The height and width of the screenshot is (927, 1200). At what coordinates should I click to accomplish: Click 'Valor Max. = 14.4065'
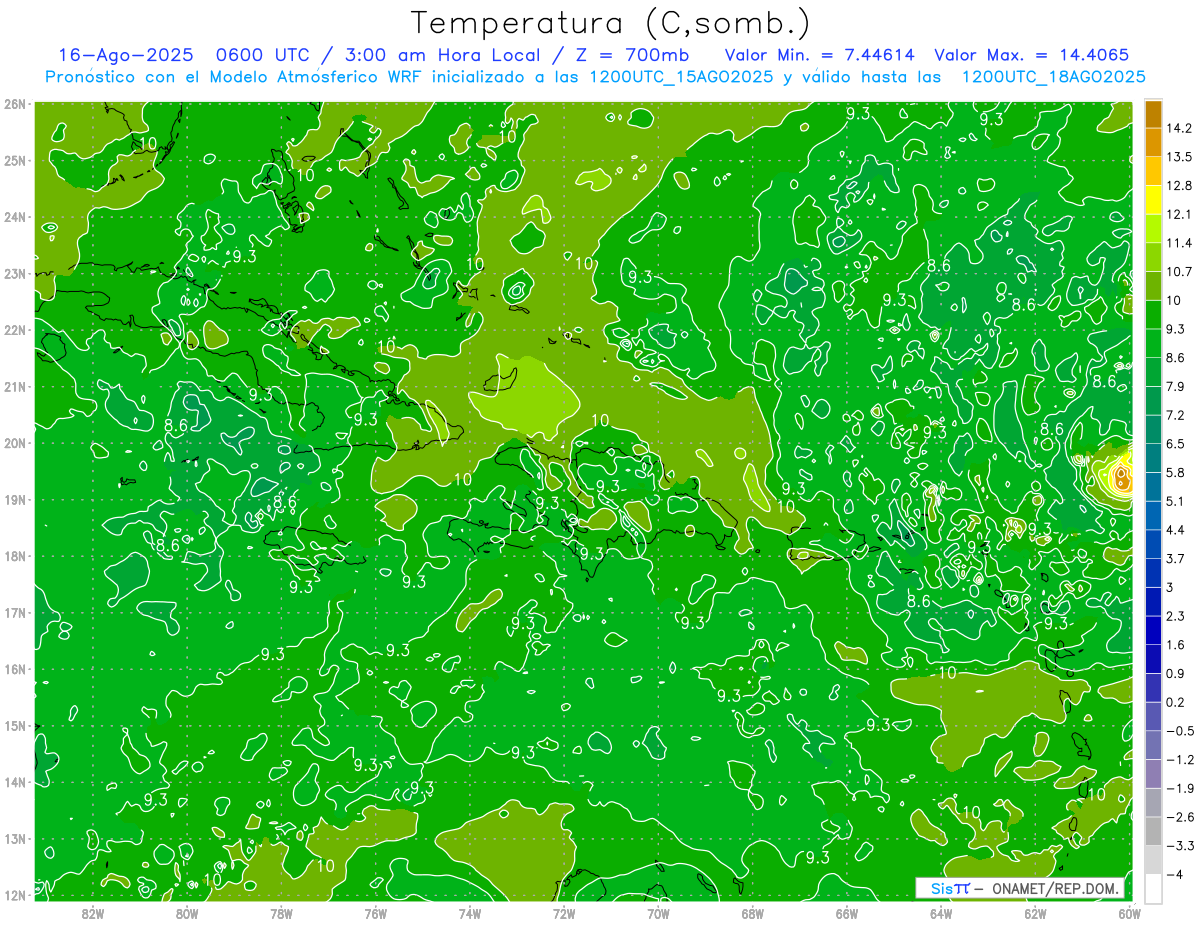(1032, 55)
